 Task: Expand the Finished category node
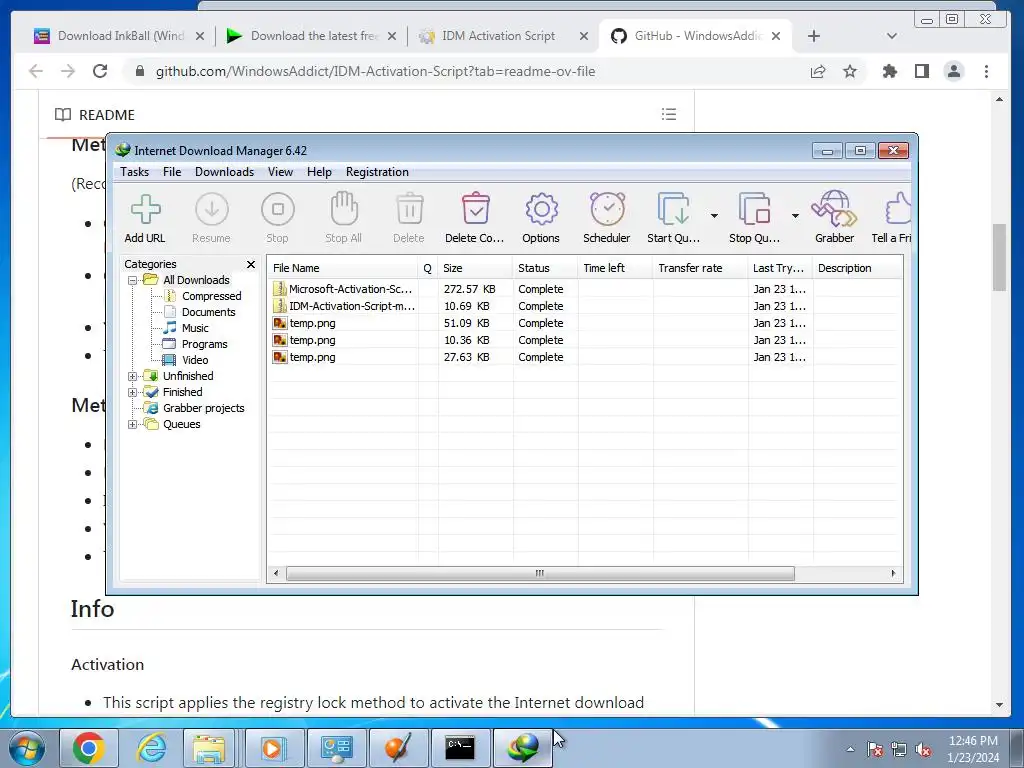133,392
